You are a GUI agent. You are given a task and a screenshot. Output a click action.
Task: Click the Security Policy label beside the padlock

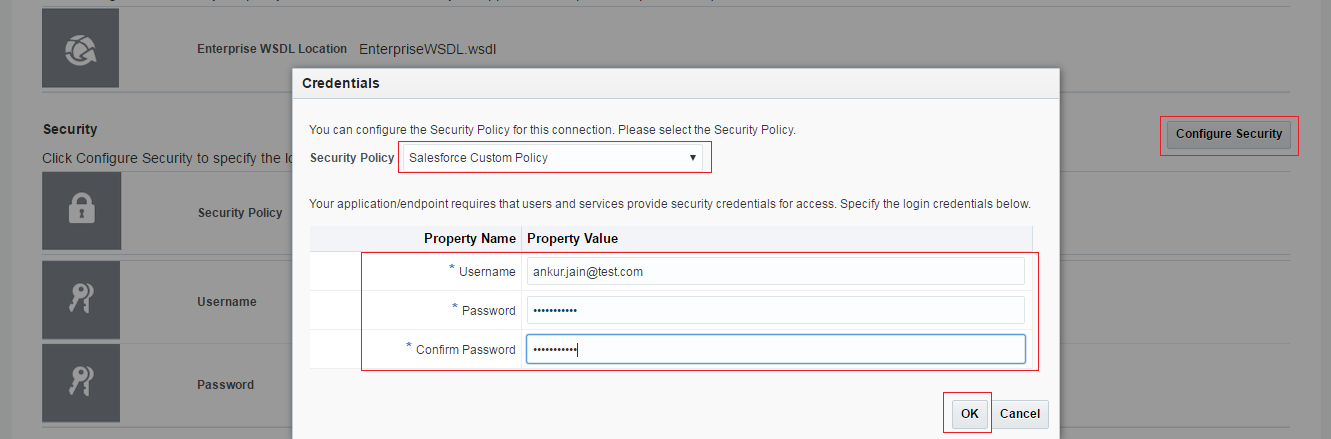pos(240,212)
